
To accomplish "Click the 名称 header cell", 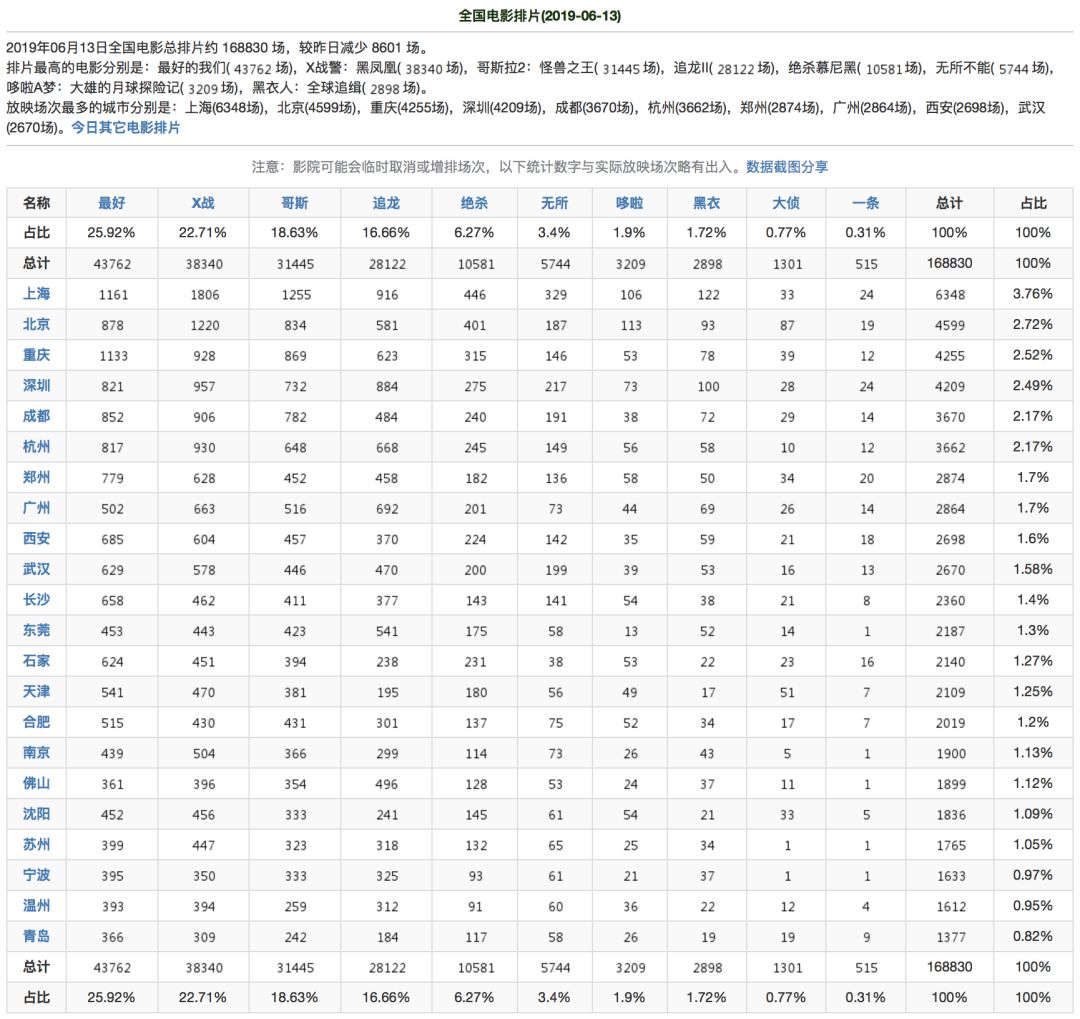I will point(37,203).
